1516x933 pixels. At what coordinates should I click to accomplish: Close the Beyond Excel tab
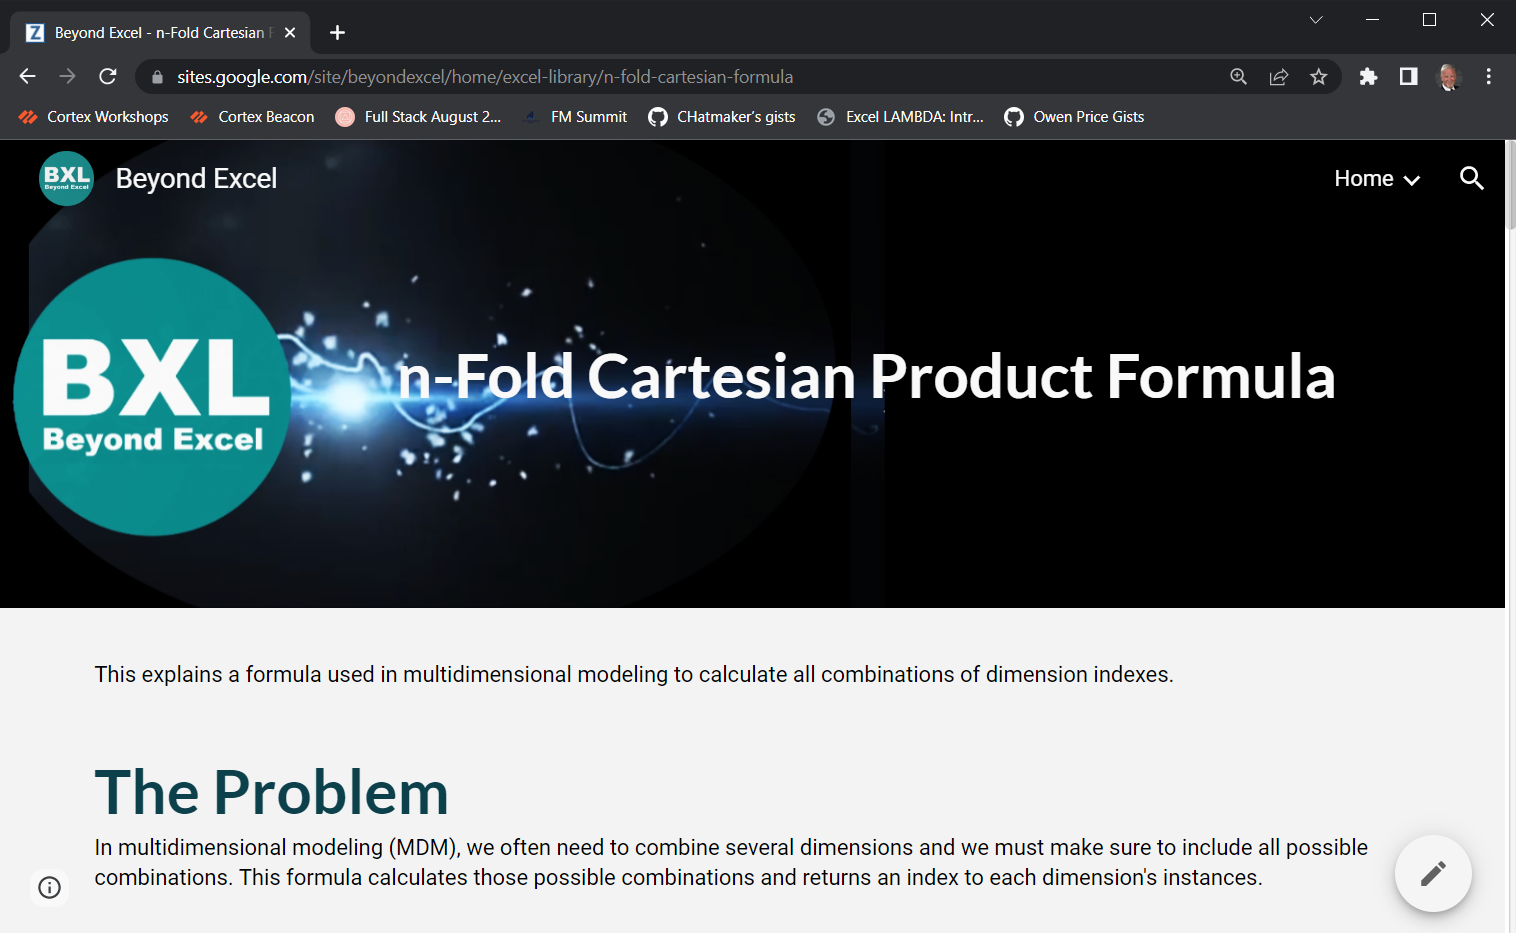(290, 33)
